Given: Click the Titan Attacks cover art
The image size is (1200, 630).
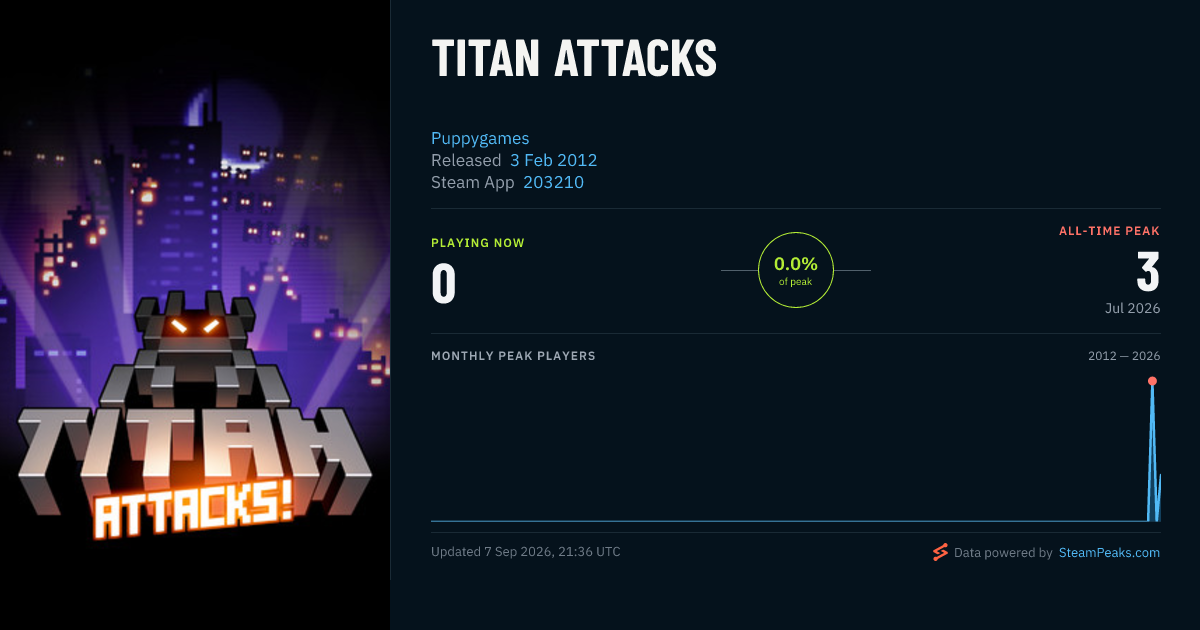Looking at the screenshot, I should [195, 315].
